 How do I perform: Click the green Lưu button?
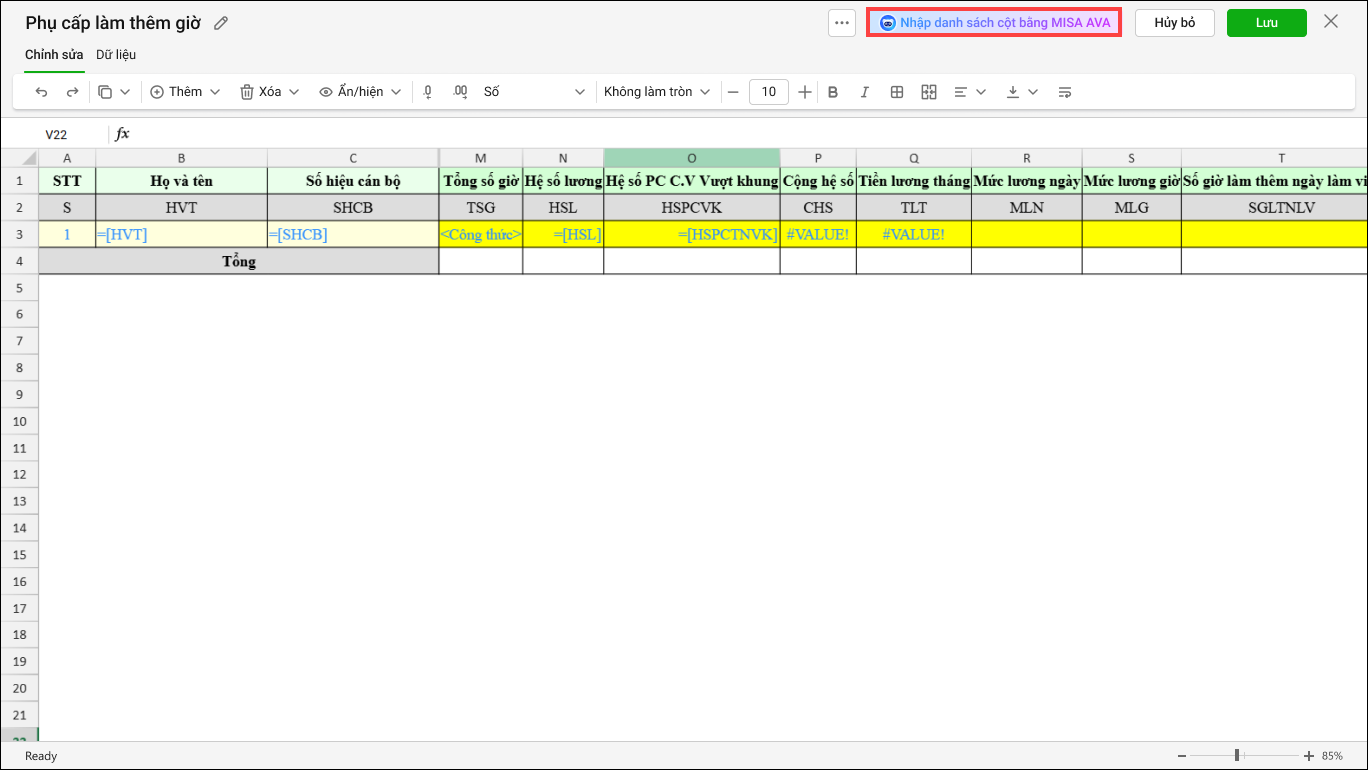click(1266, 23)
